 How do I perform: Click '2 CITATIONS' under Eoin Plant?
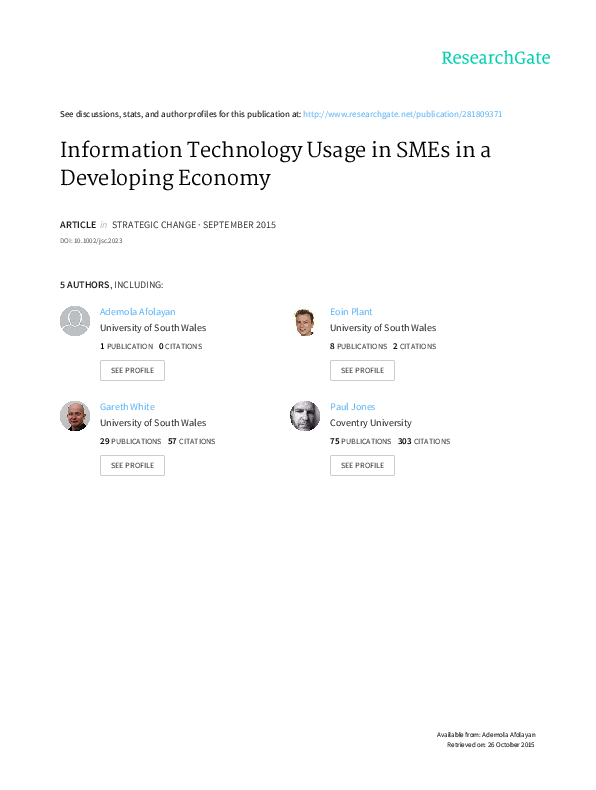click(415, 346)
